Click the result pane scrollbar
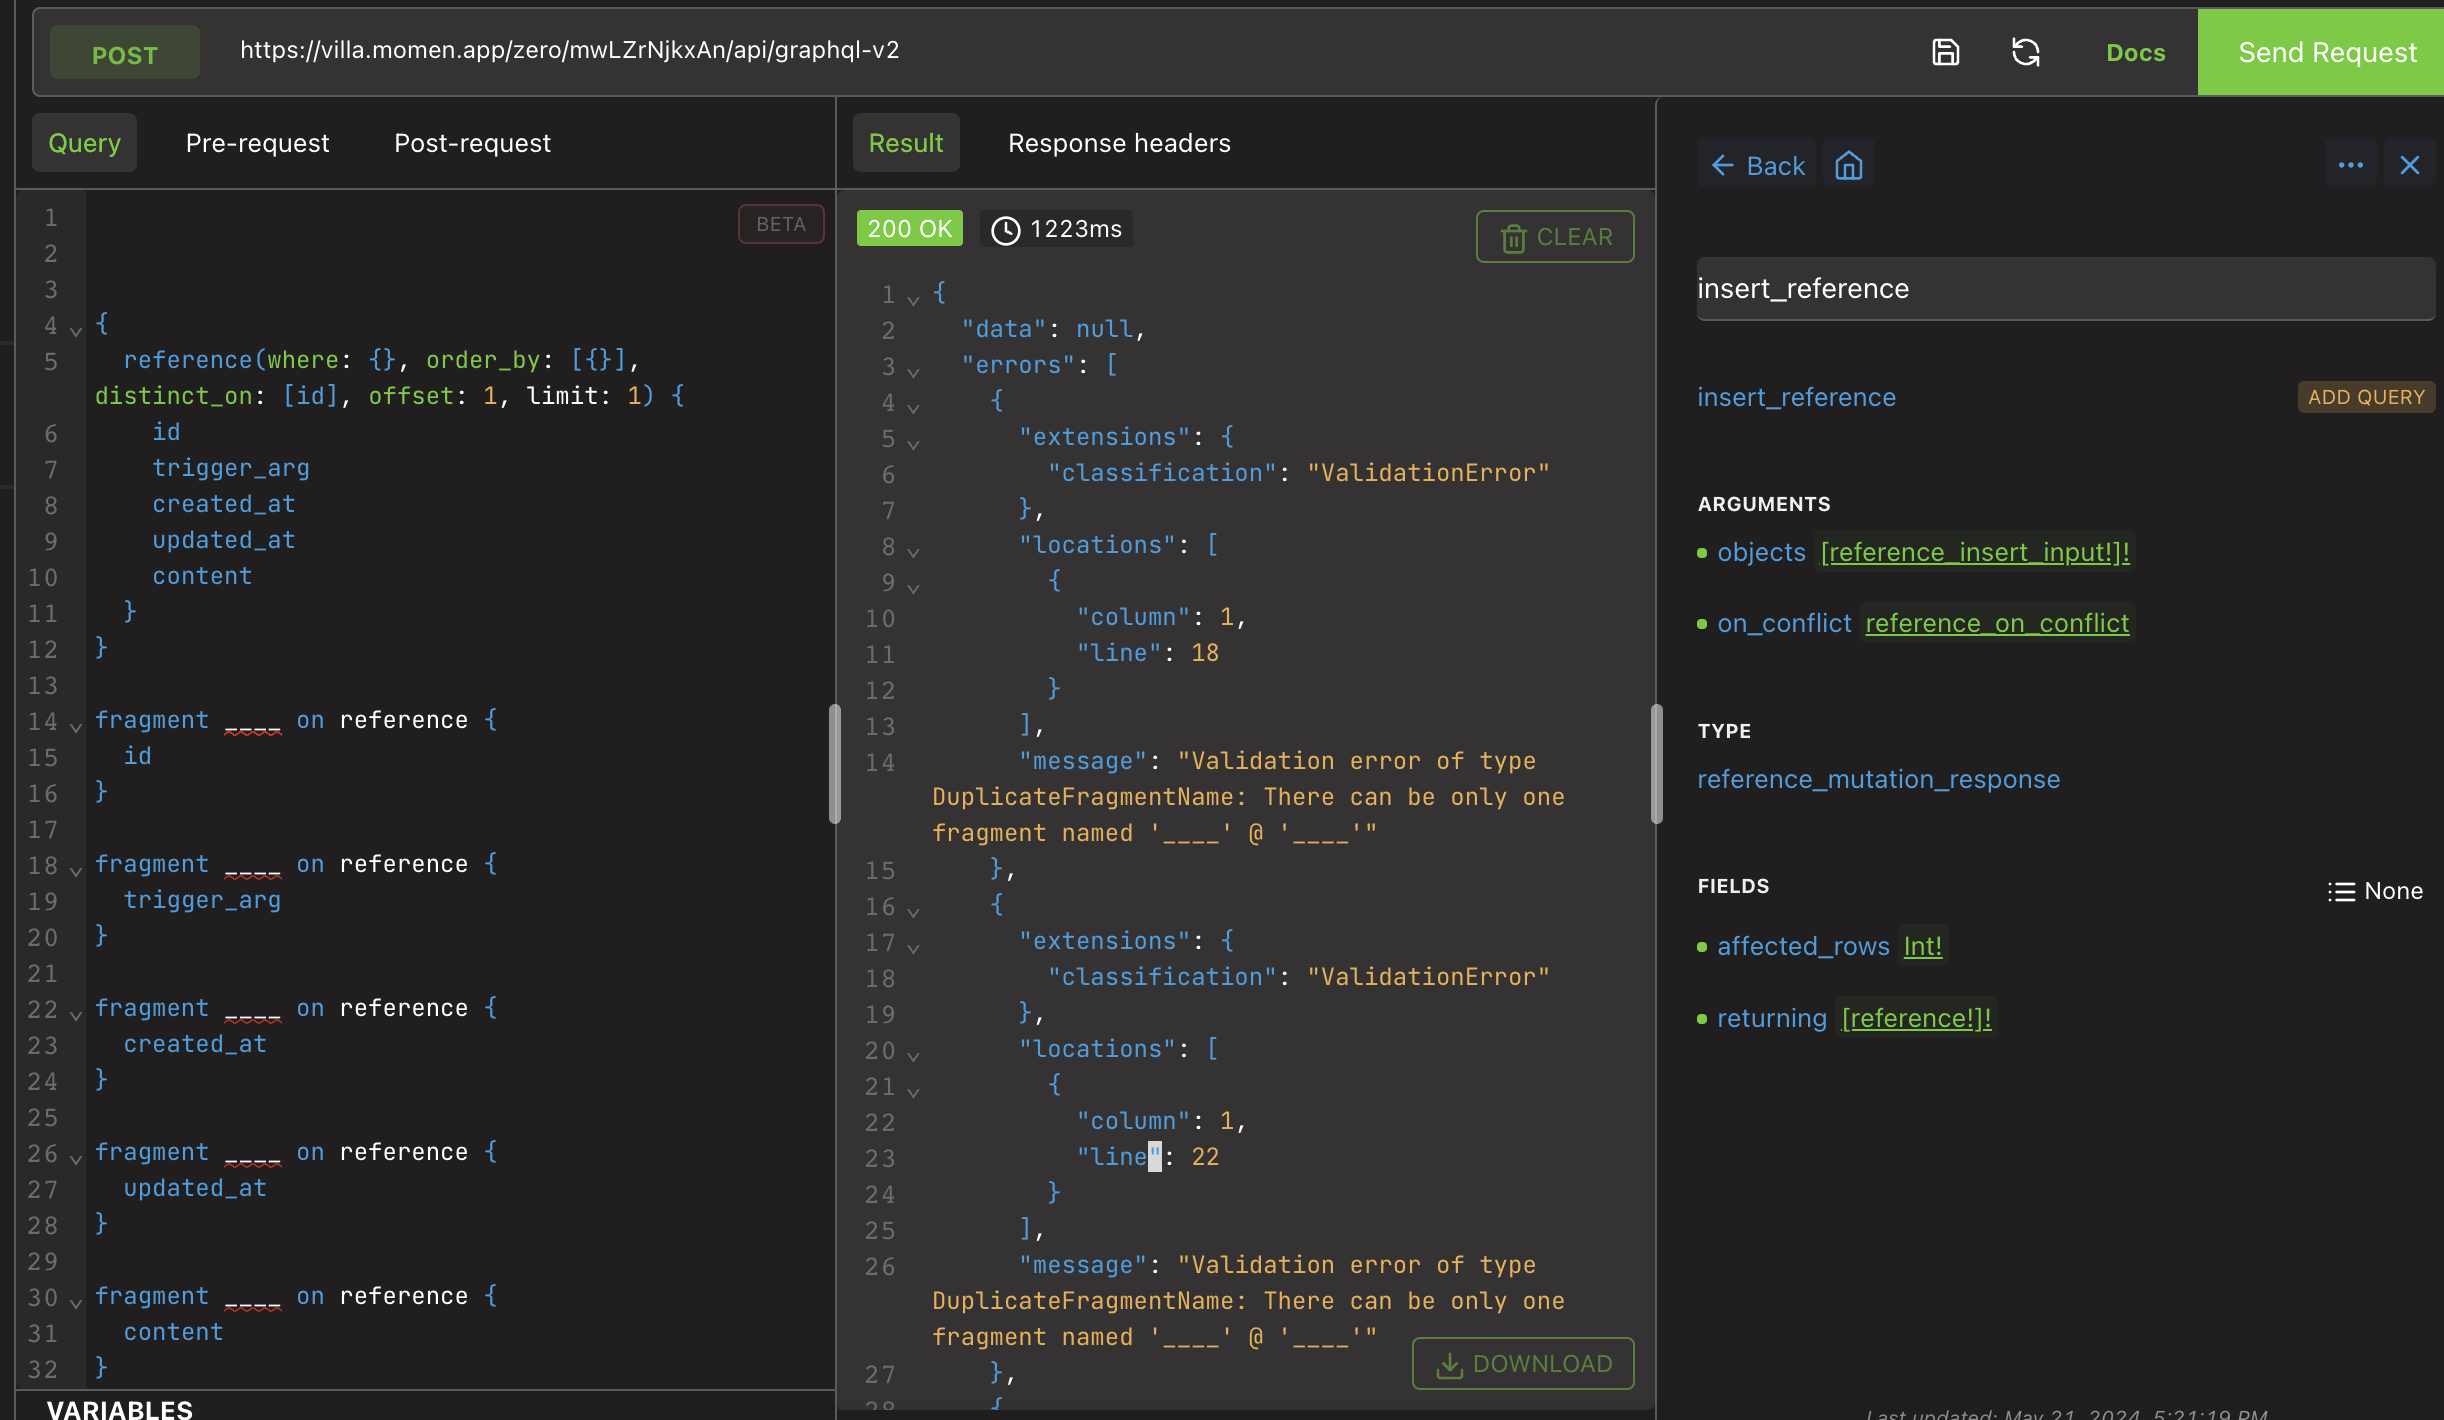This screenshot has height=1420, width=2444. coord(1656,764)
